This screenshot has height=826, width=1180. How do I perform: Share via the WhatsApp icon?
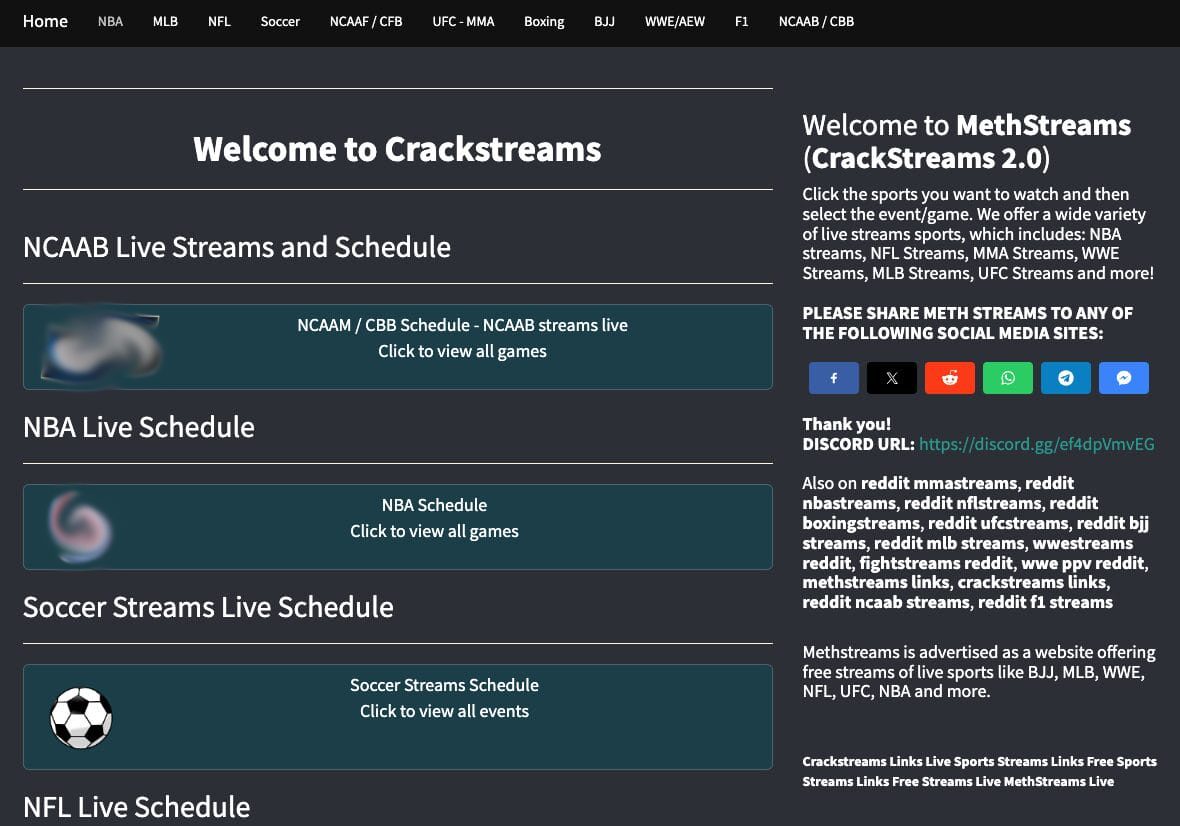(1007, 378)
